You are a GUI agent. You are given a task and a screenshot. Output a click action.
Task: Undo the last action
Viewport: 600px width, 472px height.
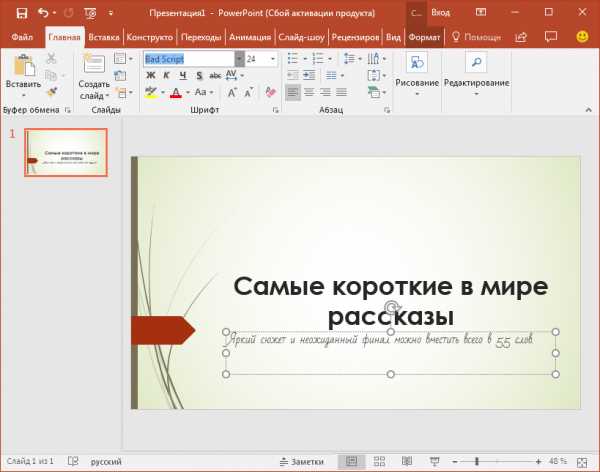coord(43,13)
